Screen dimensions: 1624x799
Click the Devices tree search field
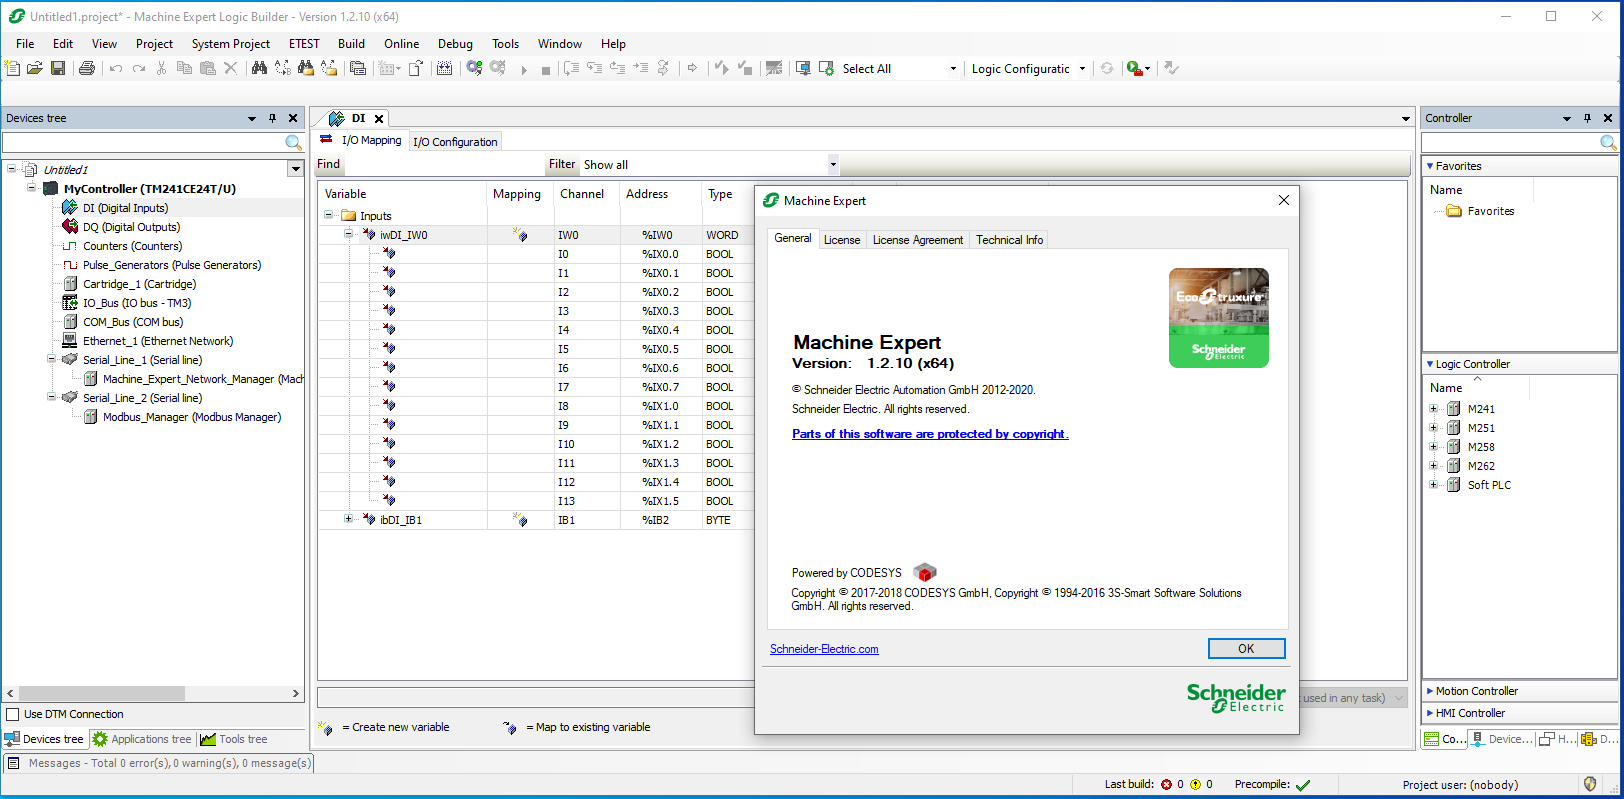pyautogui.click(x=143, y=143)
